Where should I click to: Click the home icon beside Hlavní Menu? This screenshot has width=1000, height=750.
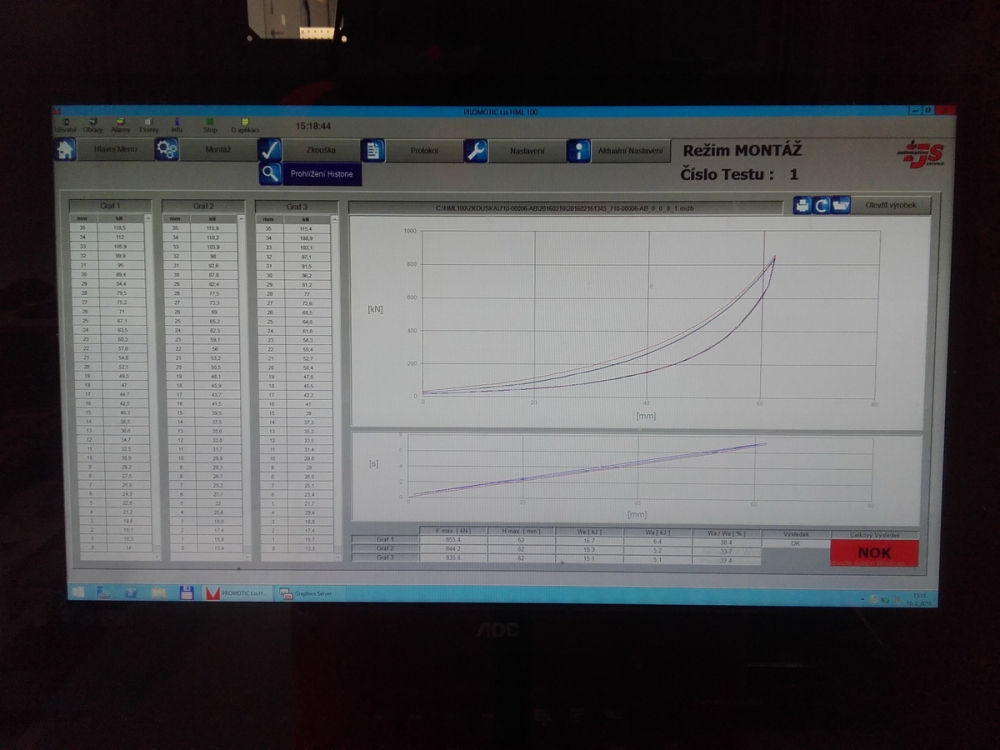coord(66,149)
